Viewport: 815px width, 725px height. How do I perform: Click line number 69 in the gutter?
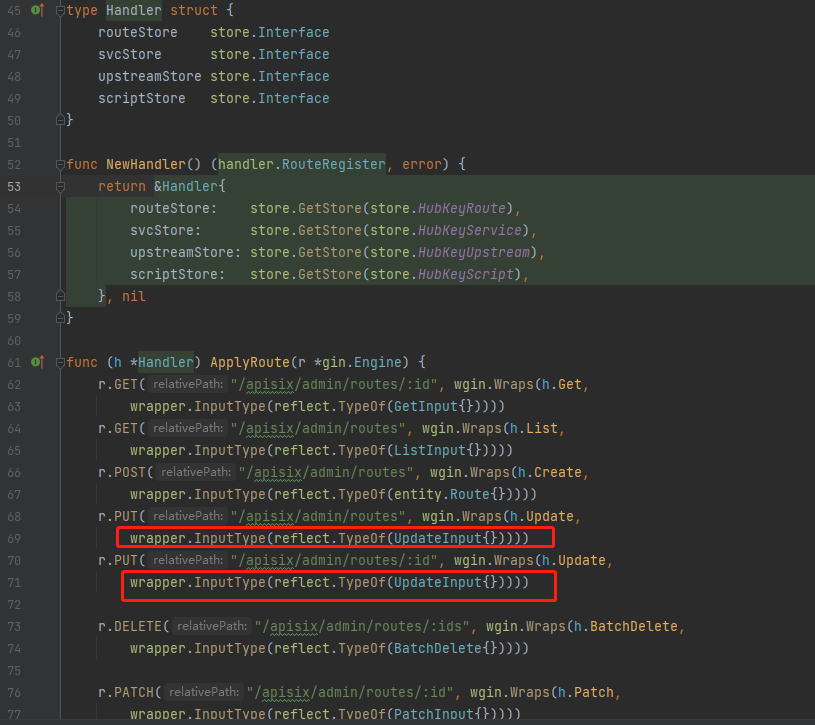pos(14,539)
